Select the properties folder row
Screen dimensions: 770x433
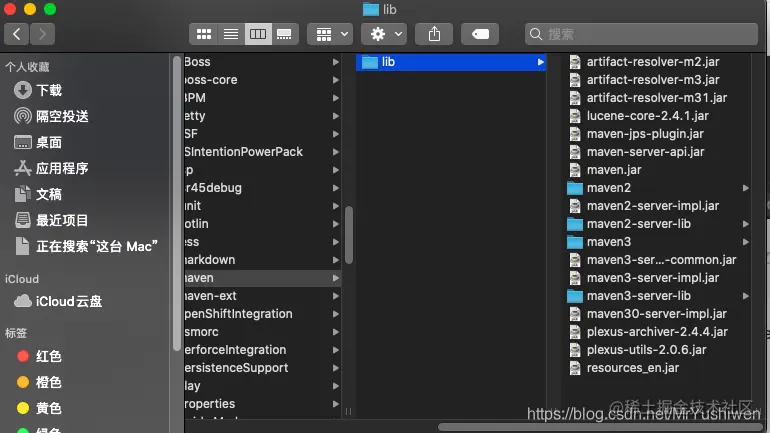tap(263, 404)
